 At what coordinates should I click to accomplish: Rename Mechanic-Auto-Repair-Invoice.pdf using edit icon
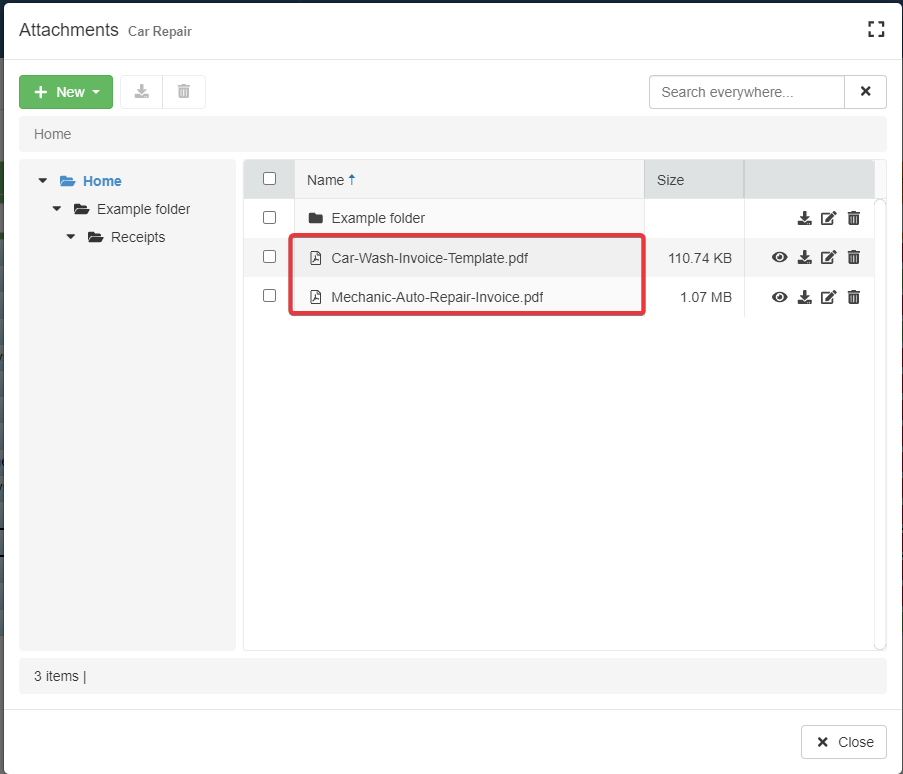[x=828, y=297]
